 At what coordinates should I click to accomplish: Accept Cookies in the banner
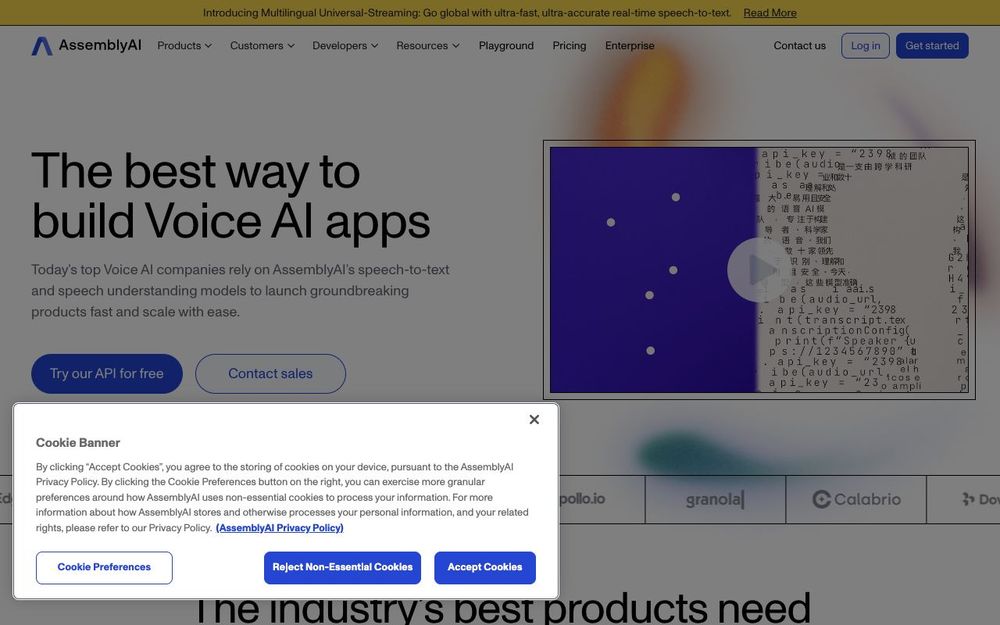485,568
